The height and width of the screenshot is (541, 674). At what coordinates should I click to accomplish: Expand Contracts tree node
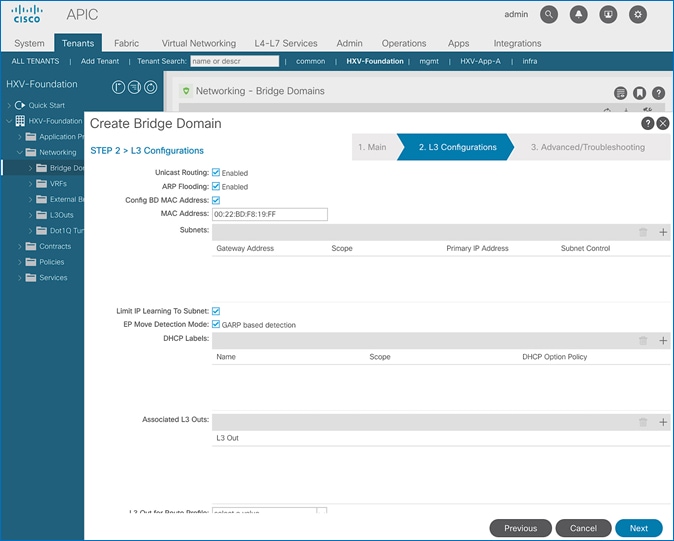click(20, 246)
